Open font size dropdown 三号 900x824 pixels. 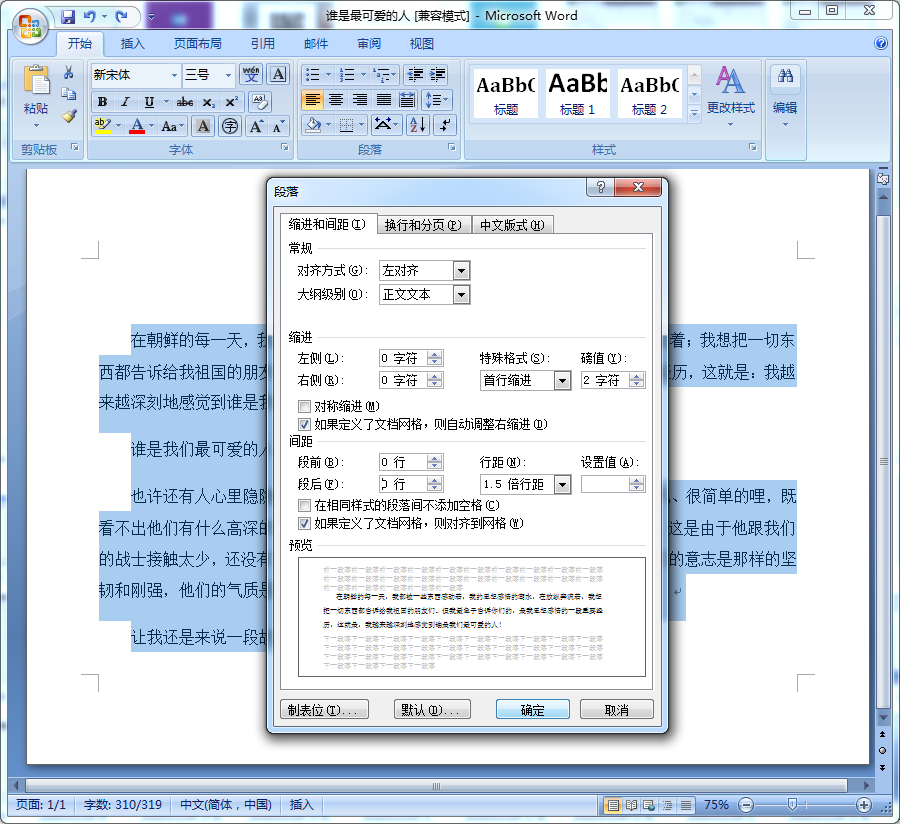pyautogui.click(x=228, y=75)
